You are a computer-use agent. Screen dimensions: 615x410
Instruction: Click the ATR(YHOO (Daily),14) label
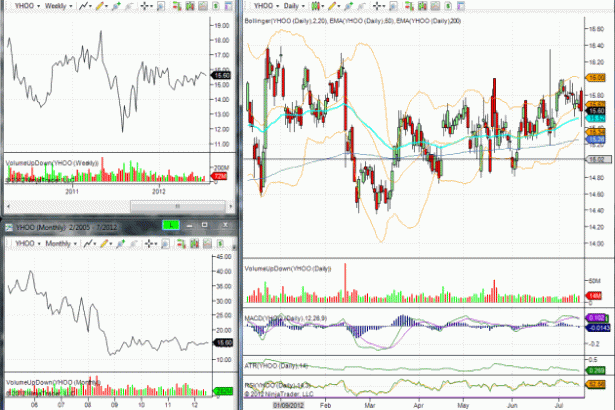[276, 366]
